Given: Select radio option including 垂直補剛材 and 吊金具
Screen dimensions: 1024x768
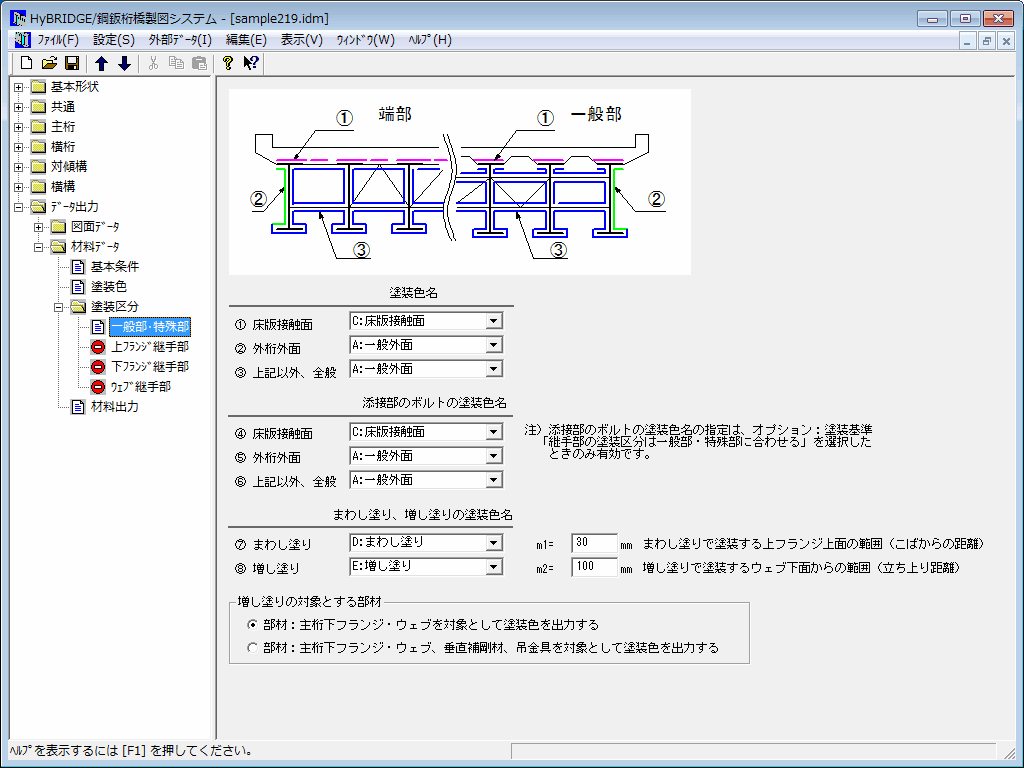Looking at the screenshot, I should tap(252, 648).
